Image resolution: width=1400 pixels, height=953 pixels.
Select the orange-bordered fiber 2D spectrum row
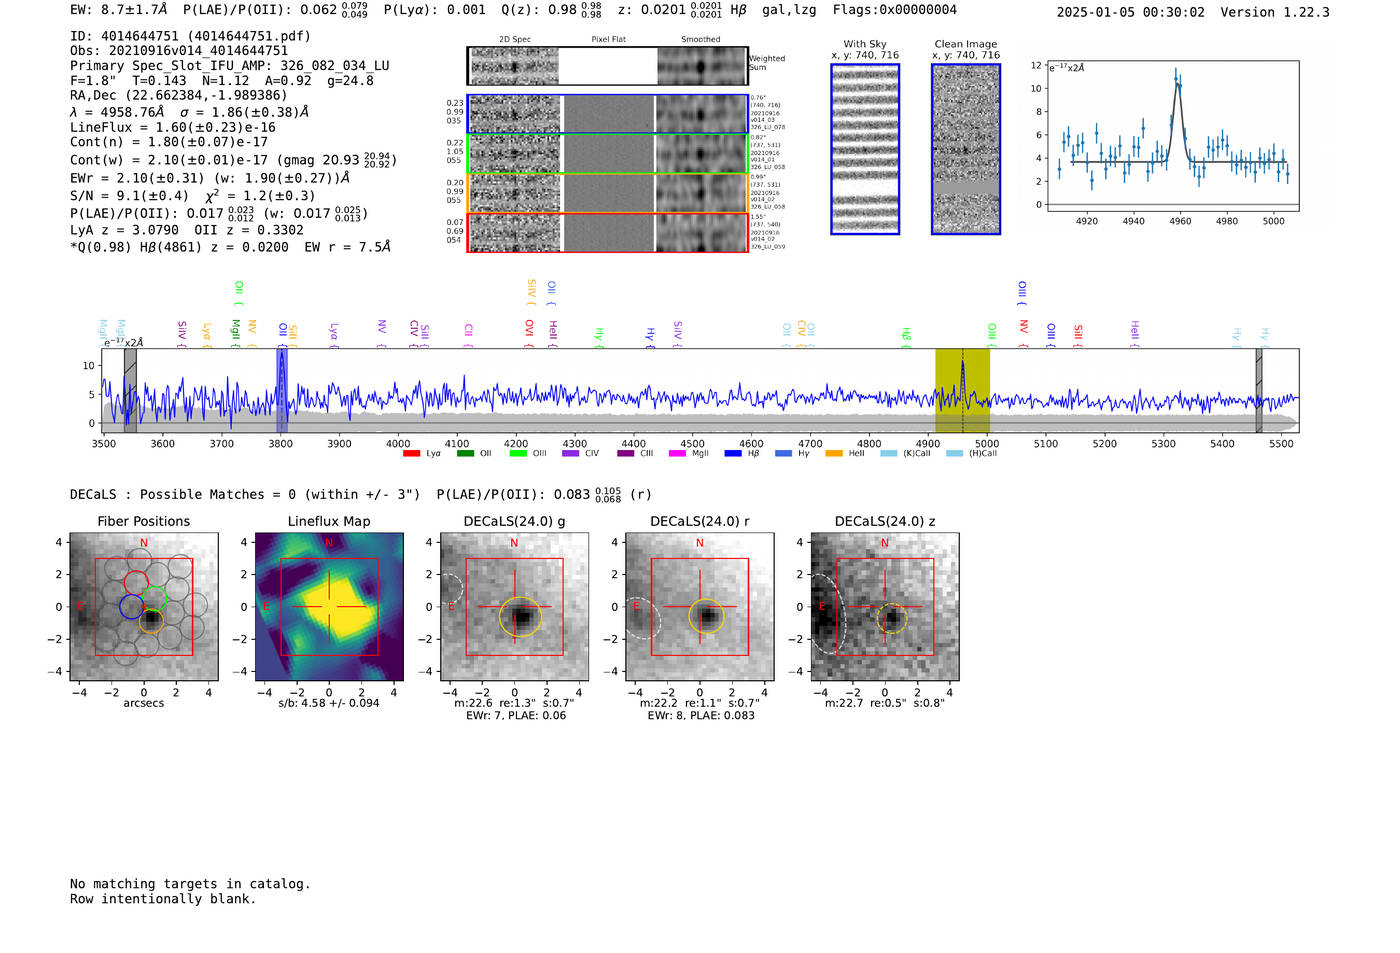[x=608, y=193]
